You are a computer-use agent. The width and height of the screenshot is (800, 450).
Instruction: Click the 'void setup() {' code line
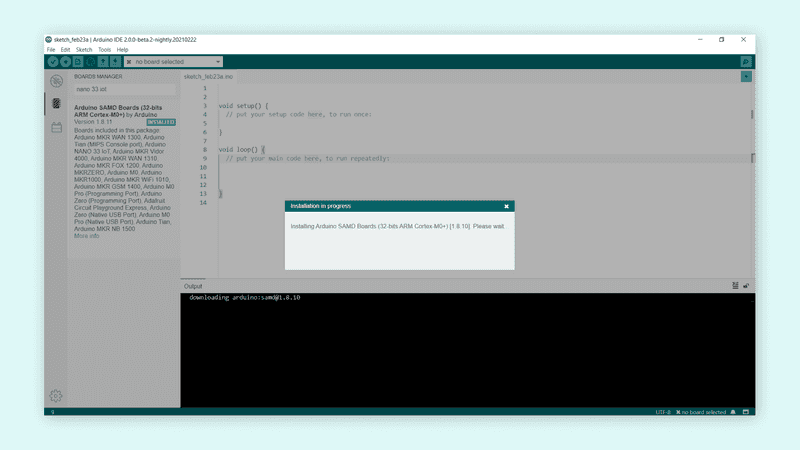tap(243, 106)
